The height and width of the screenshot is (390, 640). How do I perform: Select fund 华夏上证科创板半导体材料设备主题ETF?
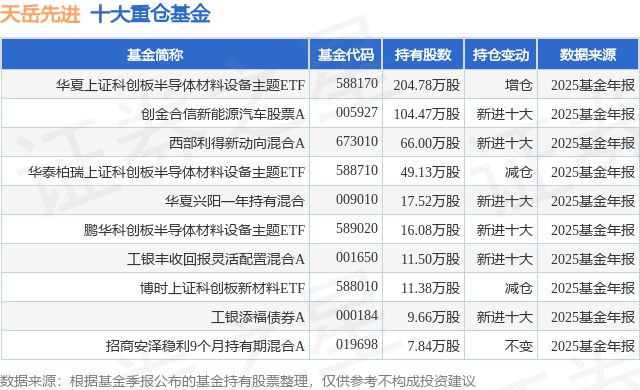(180, 85)
